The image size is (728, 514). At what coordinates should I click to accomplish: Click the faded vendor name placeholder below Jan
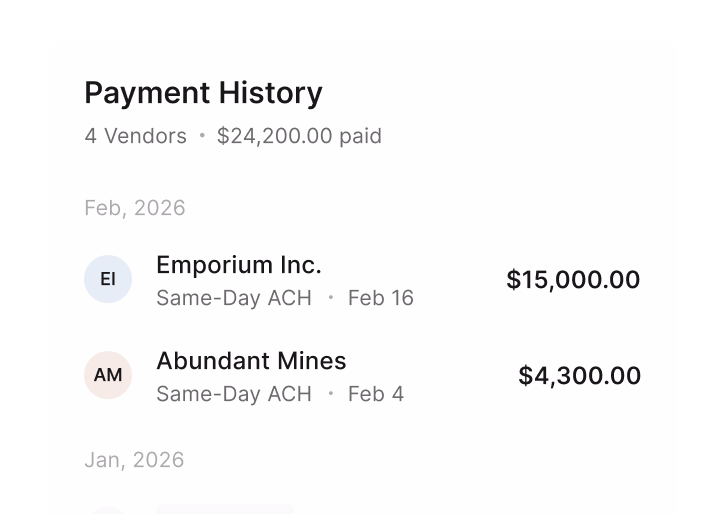[x=225, y=509]
